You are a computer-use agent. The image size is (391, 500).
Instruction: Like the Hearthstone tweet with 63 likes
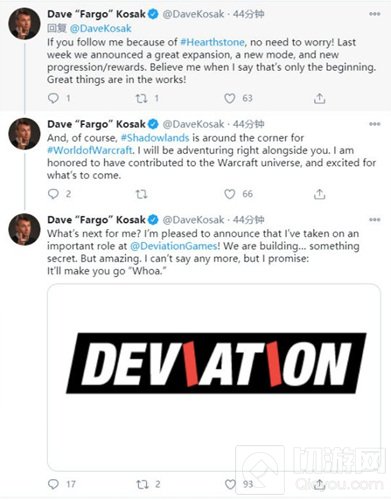230,98
